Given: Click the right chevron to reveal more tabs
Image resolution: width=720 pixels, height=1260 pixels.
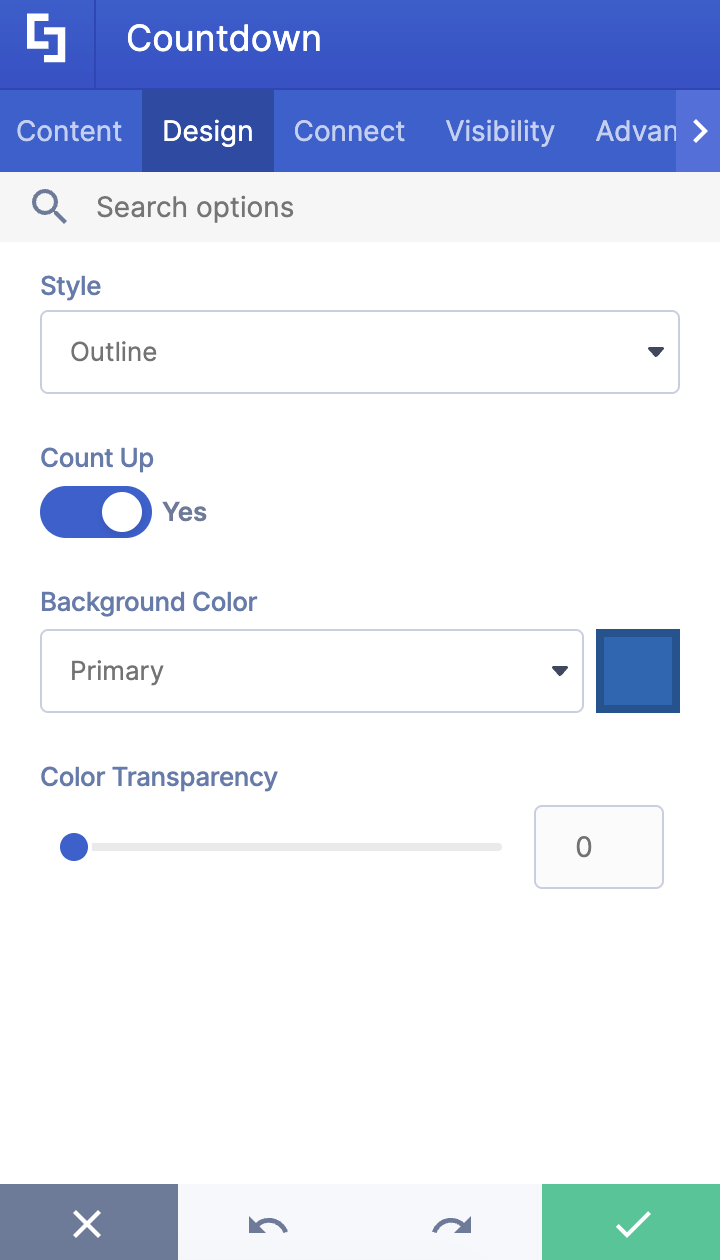Looking at the screenshot, I should (701, 130).
